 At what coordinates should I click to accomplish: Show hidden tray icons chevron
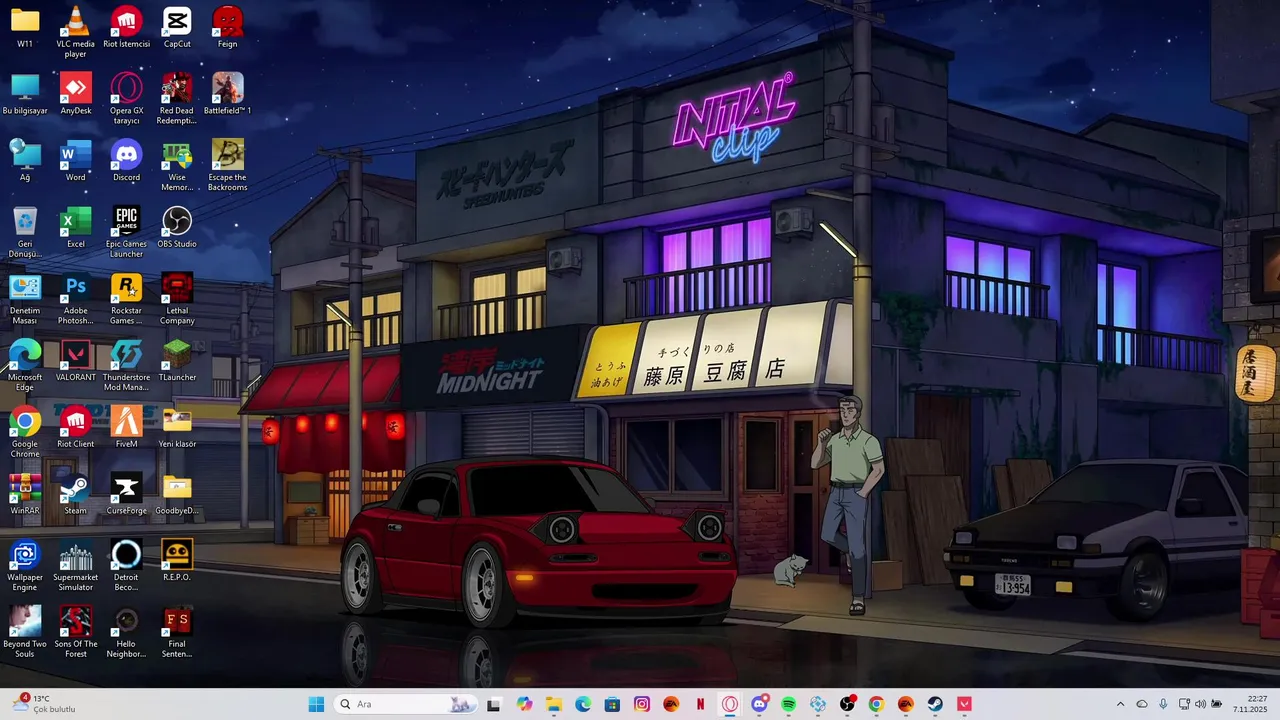point(1120,704)
